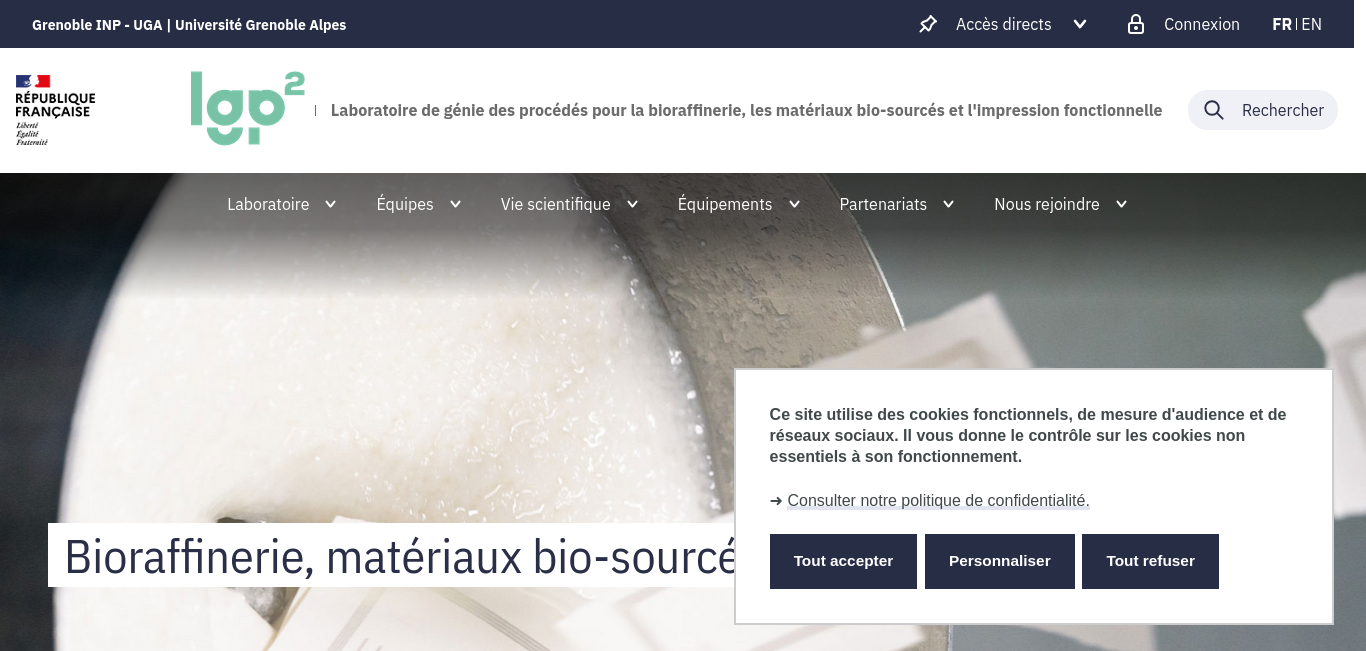Click the Tout accepter cookies button
1366x651 pixels.
click(x=843, y=561)
